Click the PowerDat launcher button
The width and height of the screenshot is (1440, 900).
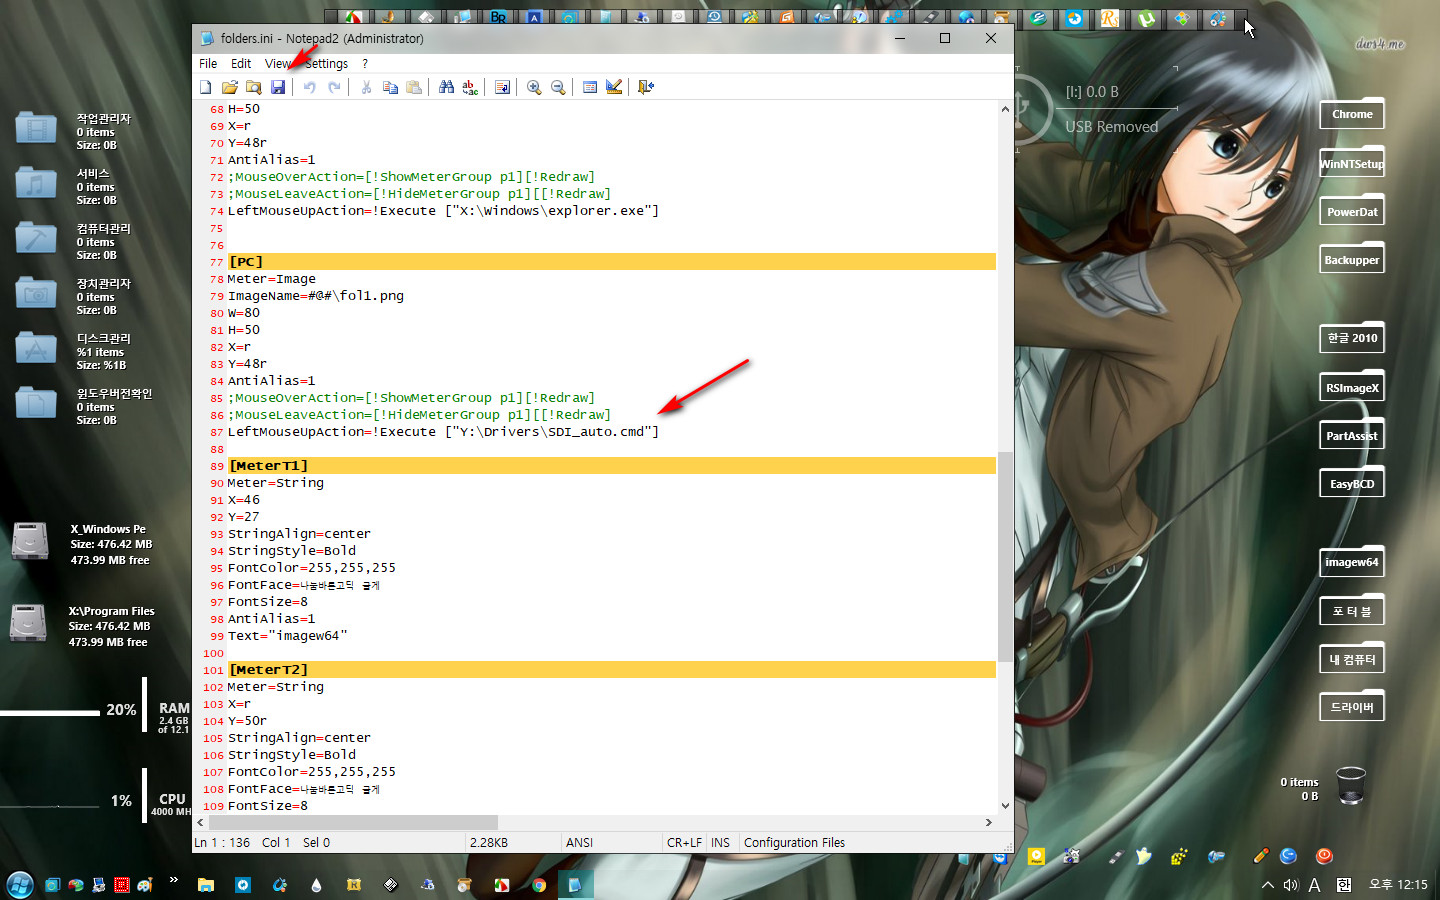point(1352,211)
